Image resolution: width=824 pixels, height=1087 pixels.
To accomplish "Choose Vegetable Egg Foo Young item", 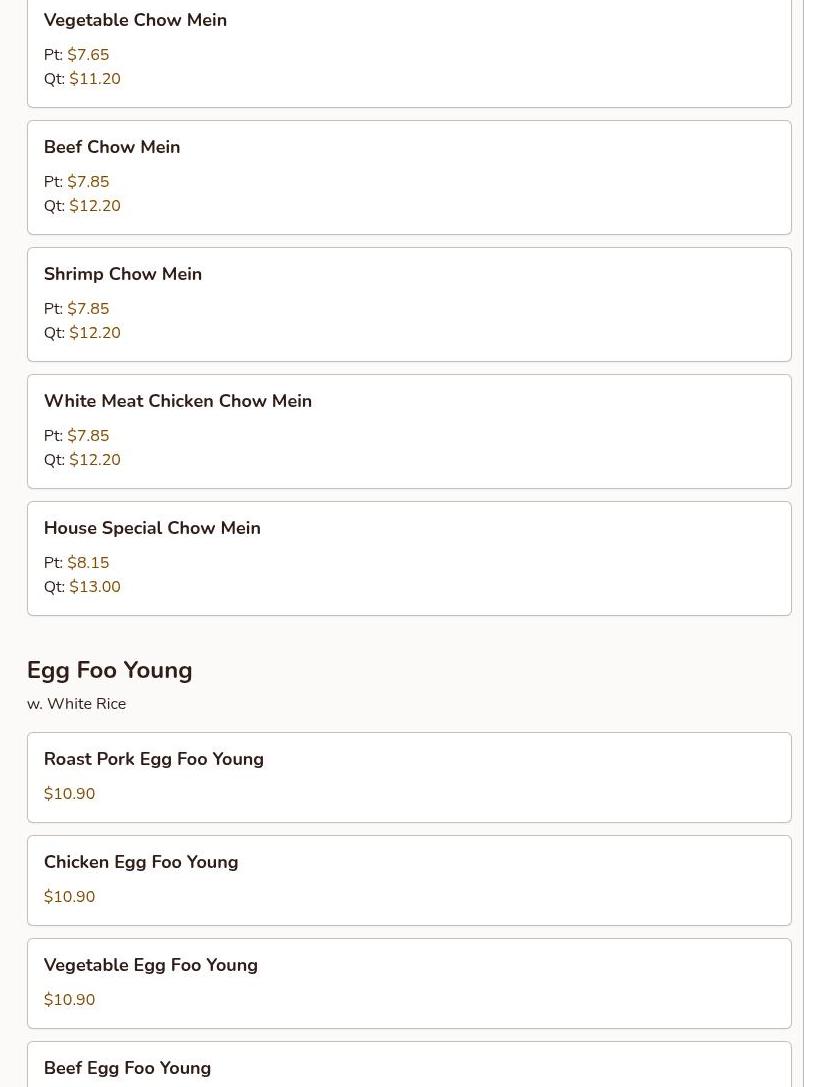I will click(409, 983).
